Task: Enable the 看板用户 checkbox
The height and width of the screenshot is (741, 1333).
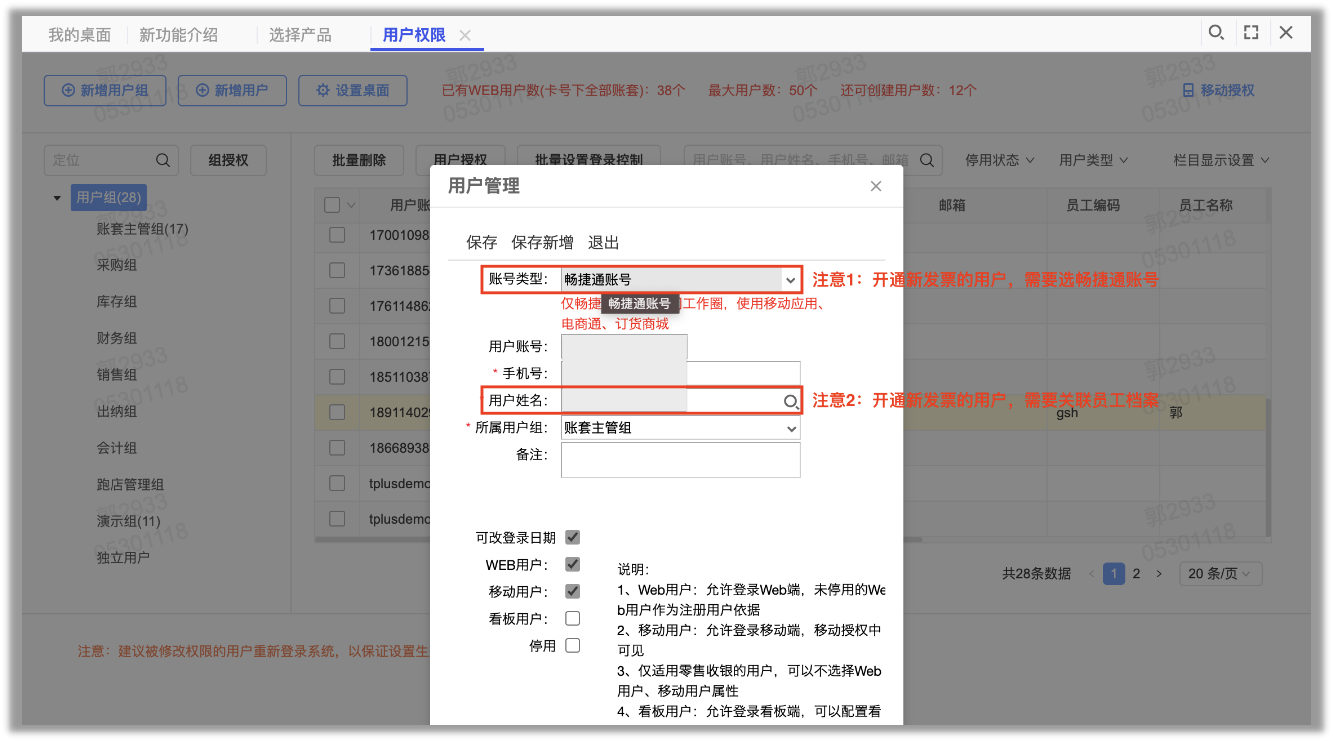Action: point(573,618)
